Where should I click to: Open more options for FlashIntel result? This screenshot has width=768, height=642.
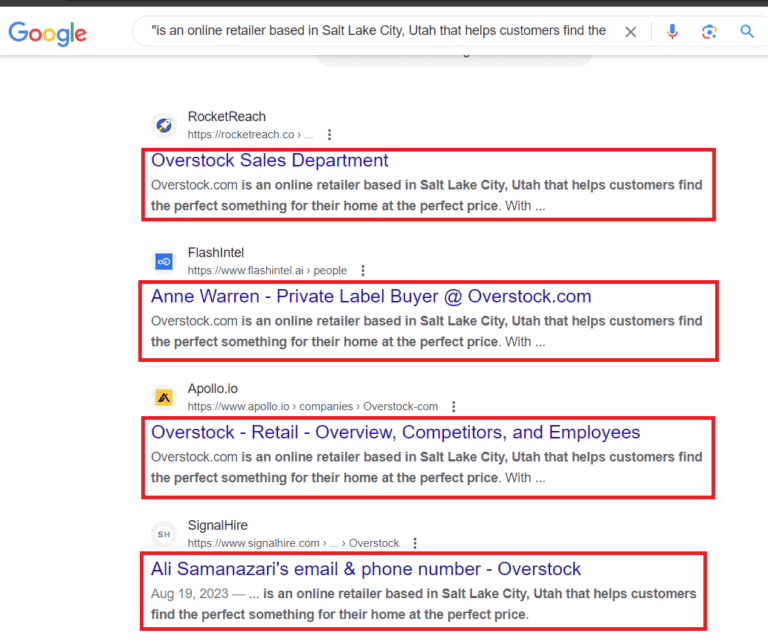(x=363, y=270)
